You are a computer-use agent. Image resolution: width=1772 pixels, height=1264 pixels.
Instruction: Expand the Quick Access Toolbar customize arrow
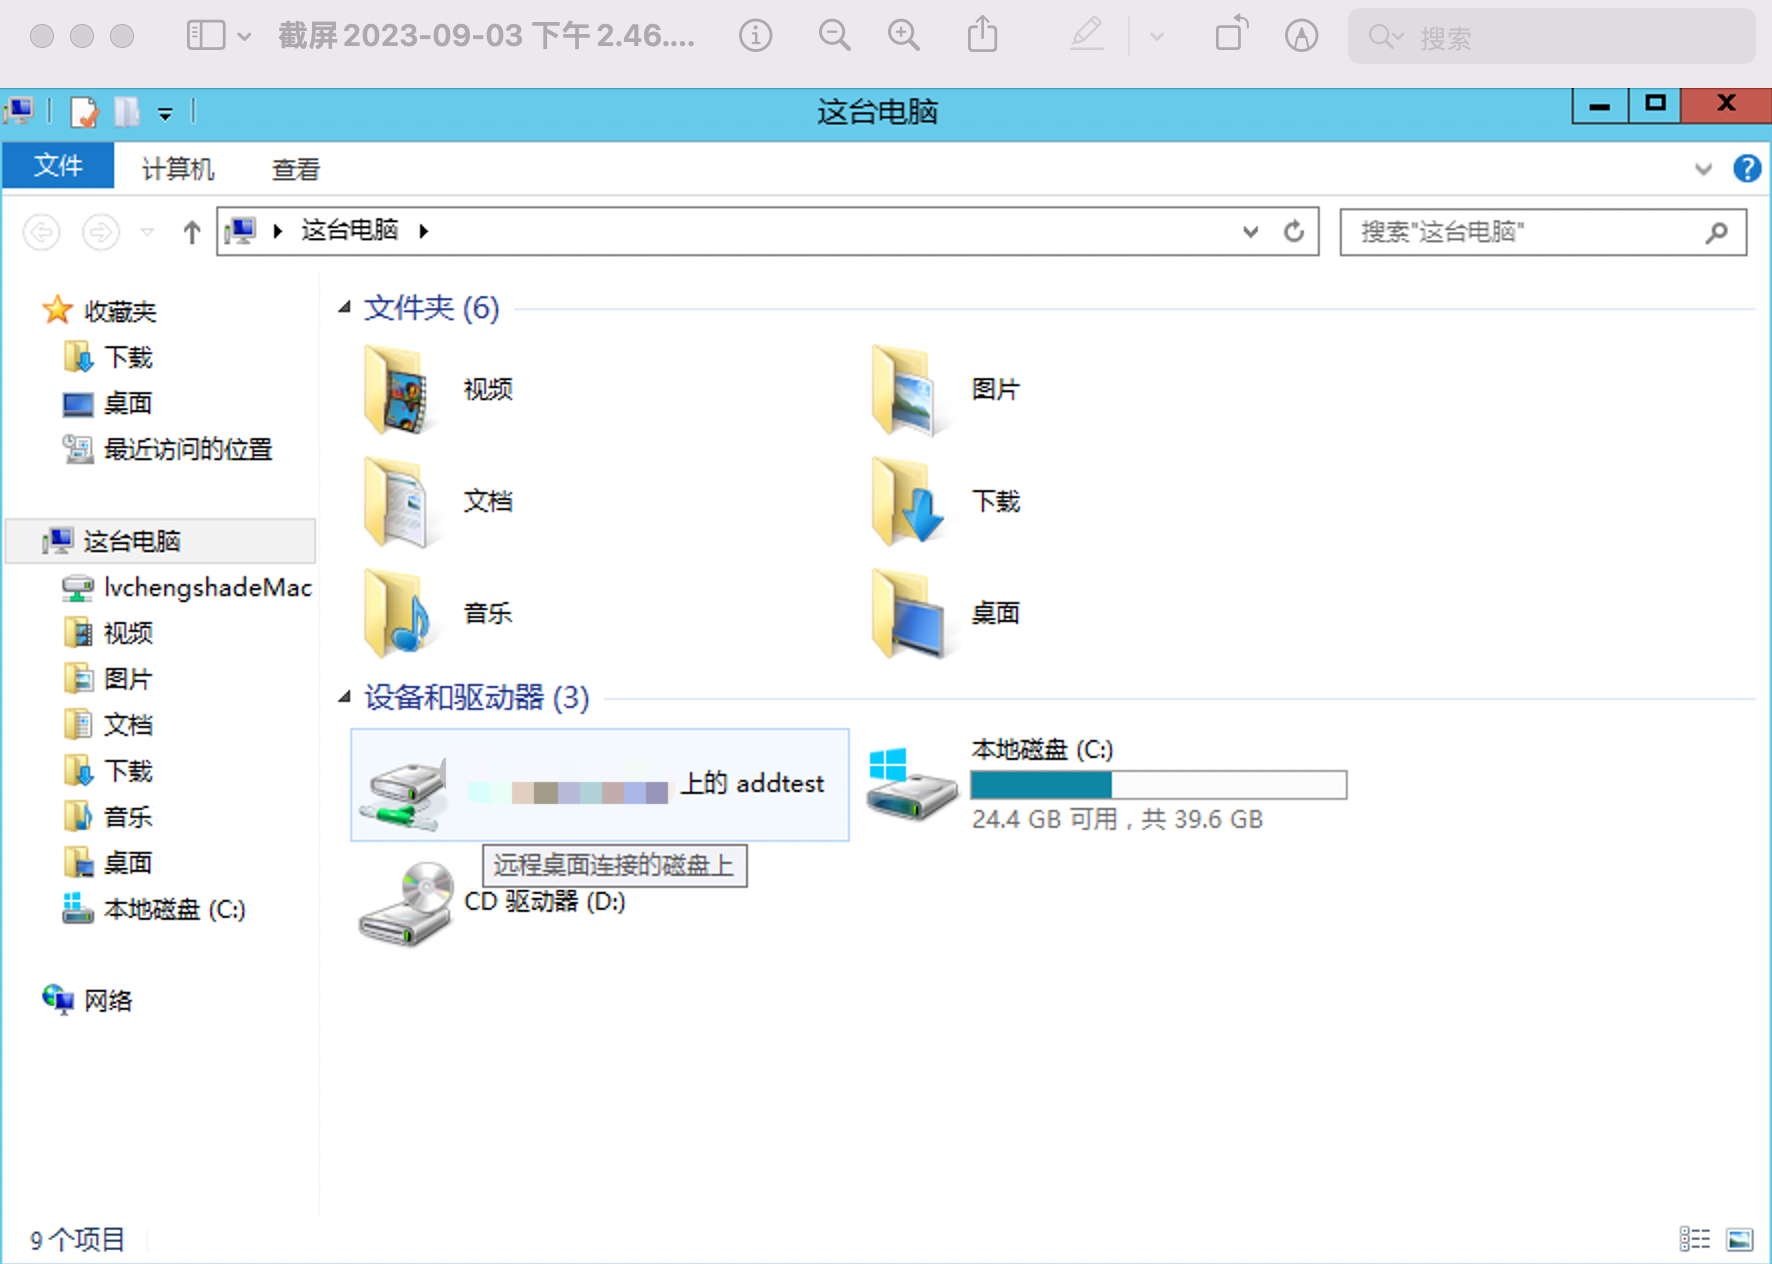[x=165, y=113]
